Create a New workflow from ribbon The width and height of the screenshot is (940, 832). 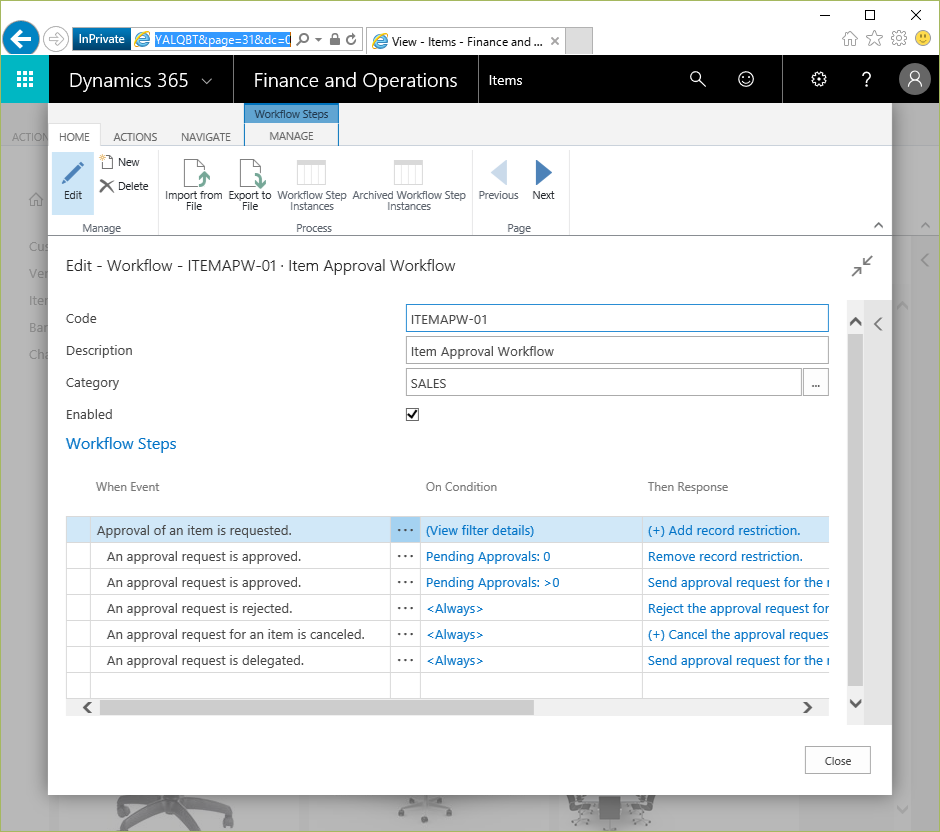120,162
